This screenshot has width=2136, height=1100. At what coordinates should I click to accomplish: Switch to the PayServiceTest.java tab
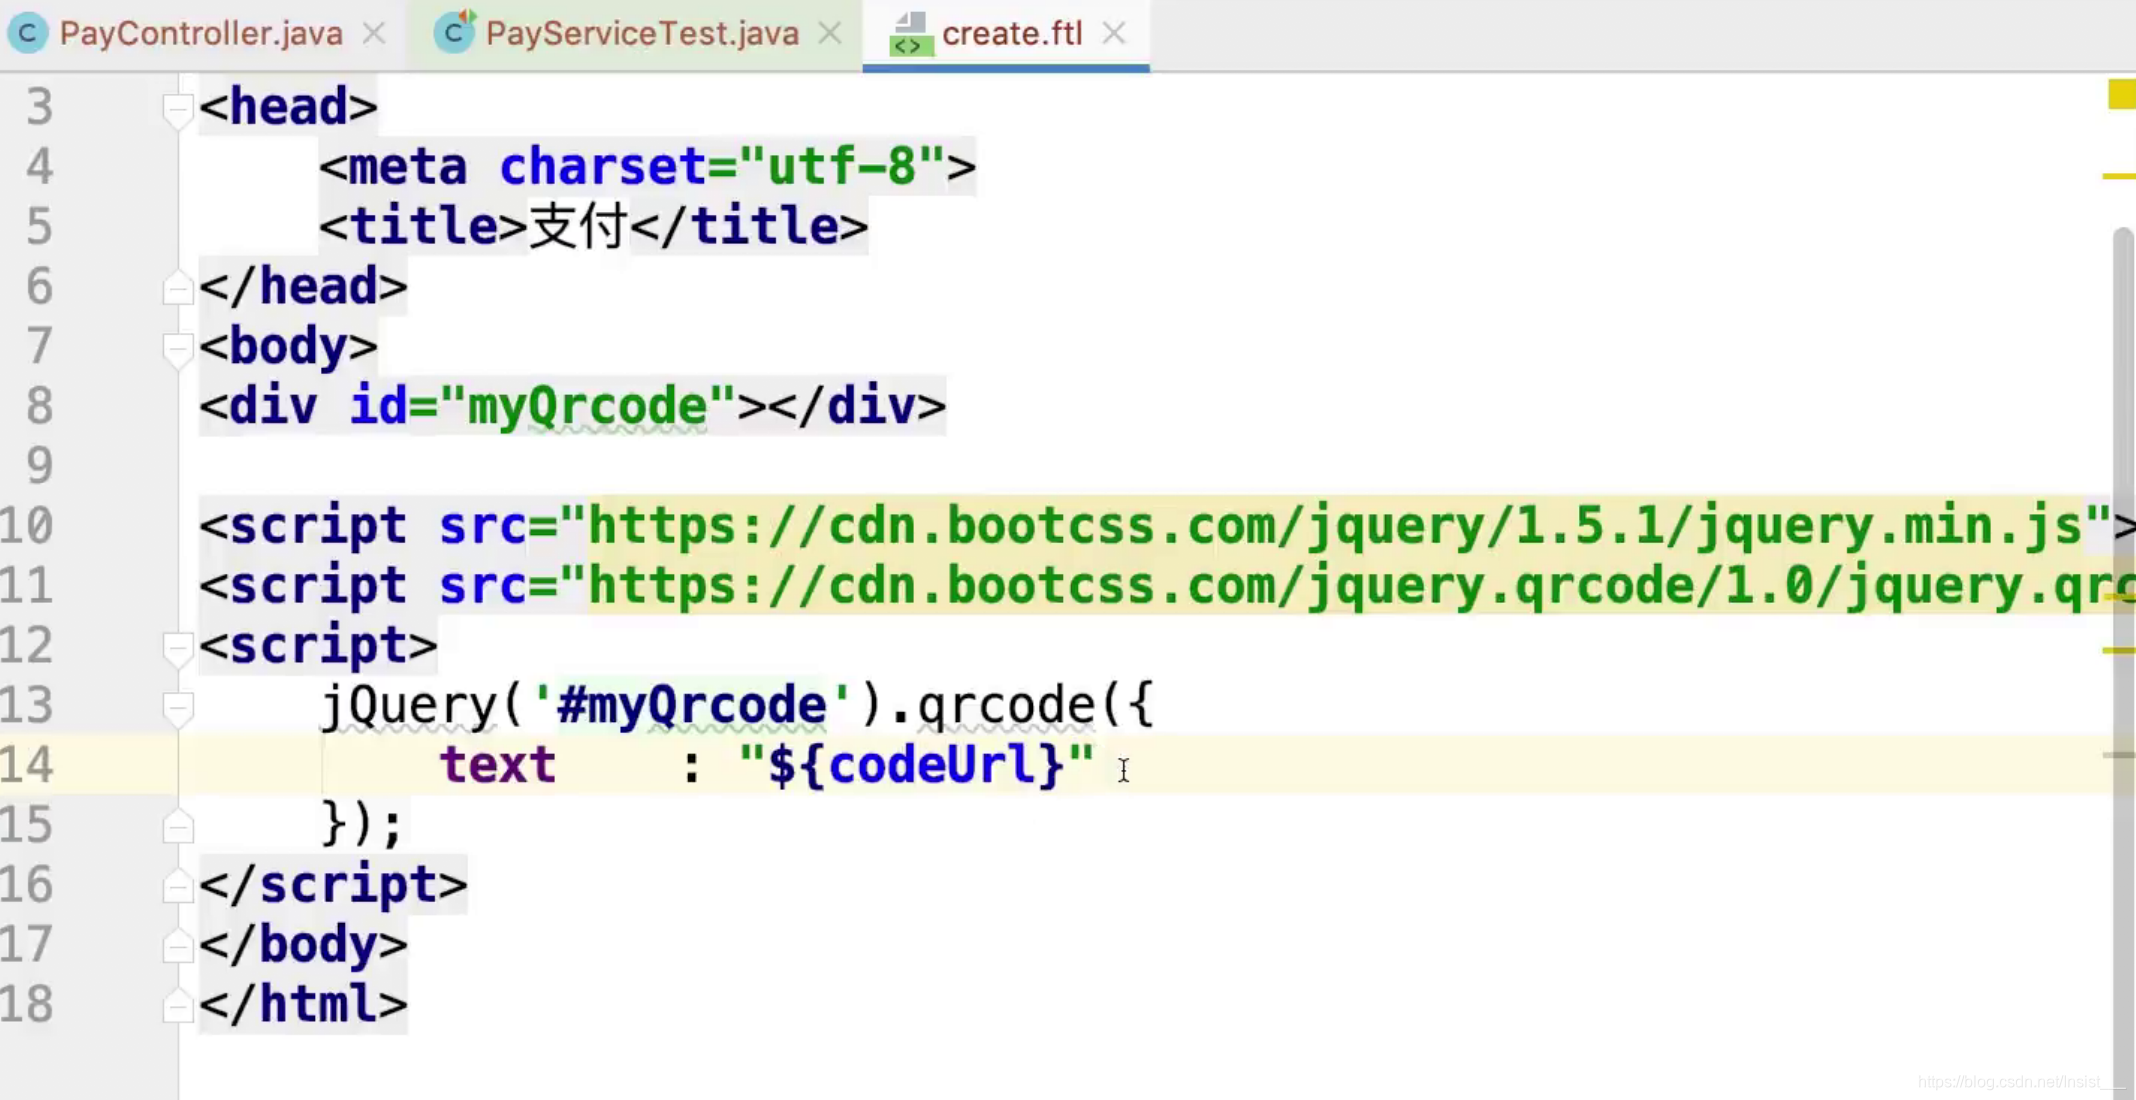pos(641,34)
